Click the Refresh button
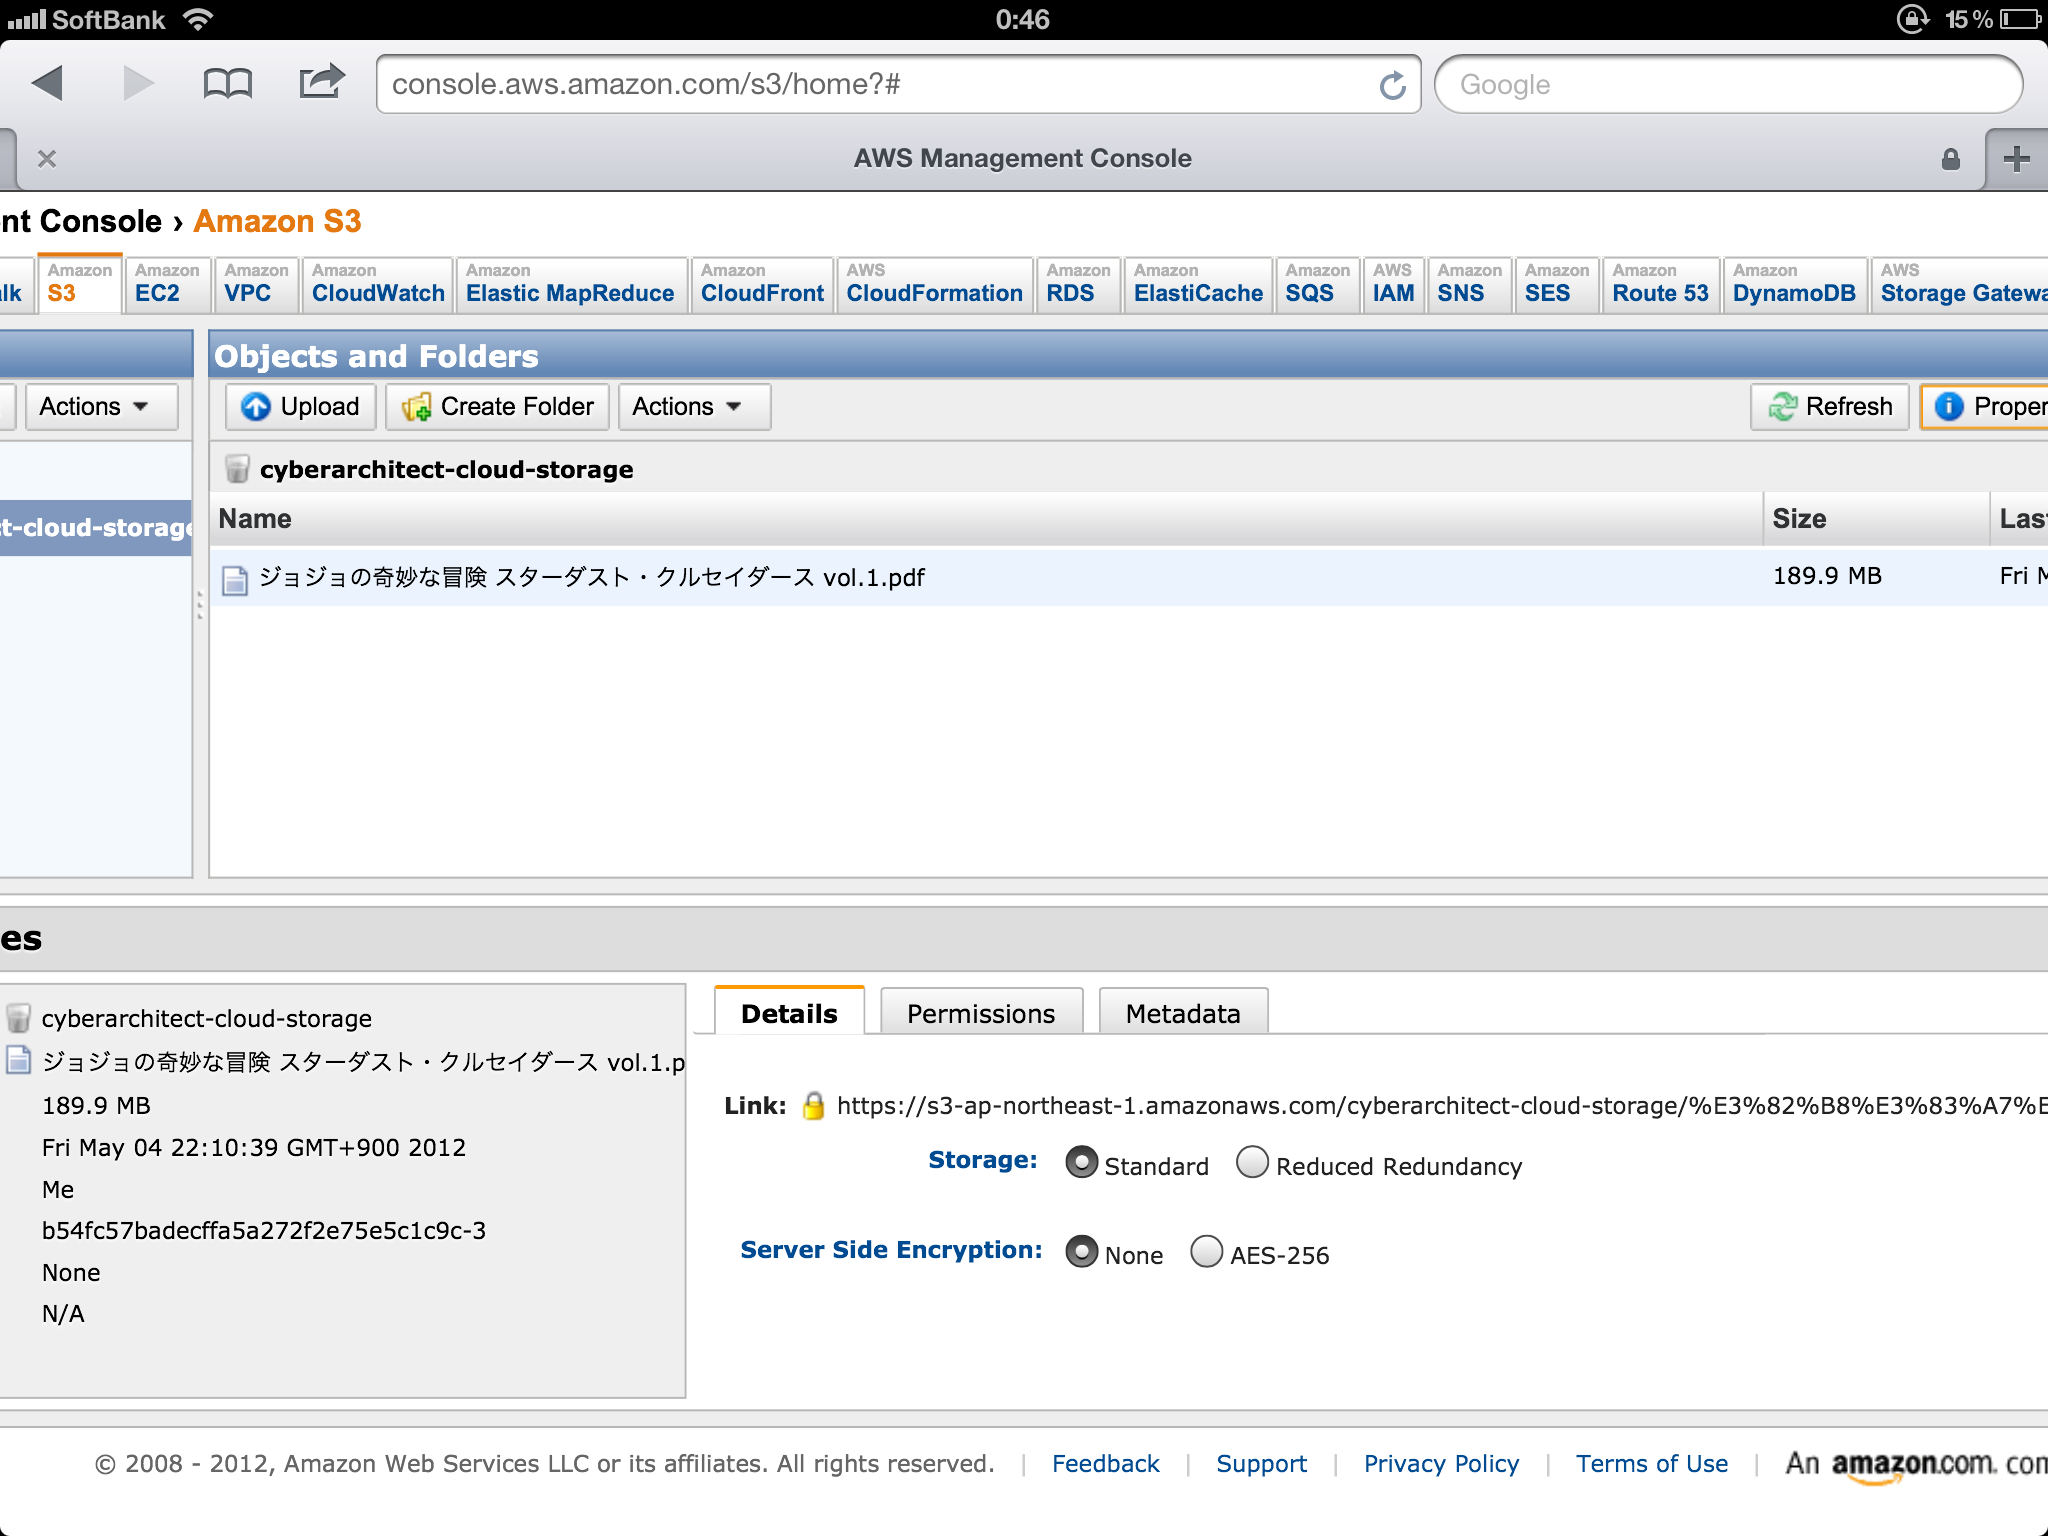 coord(1830,406)
